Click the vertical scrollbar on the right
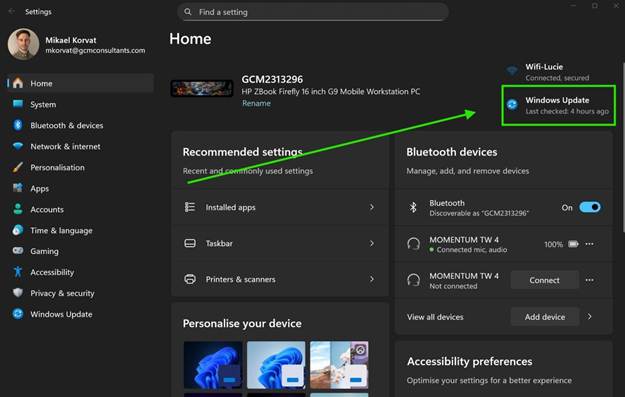This screenshot has height=397, width=625. click(x=623, y=147)
